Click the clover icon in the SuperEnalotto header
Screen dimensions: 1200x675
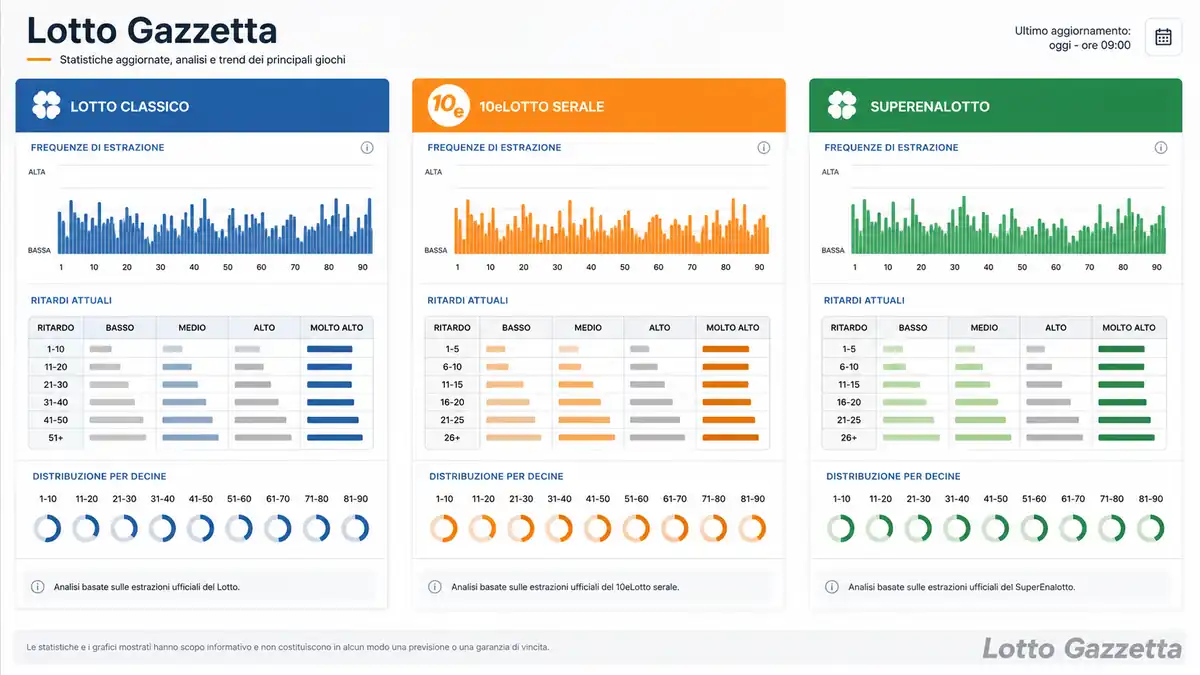842,106
